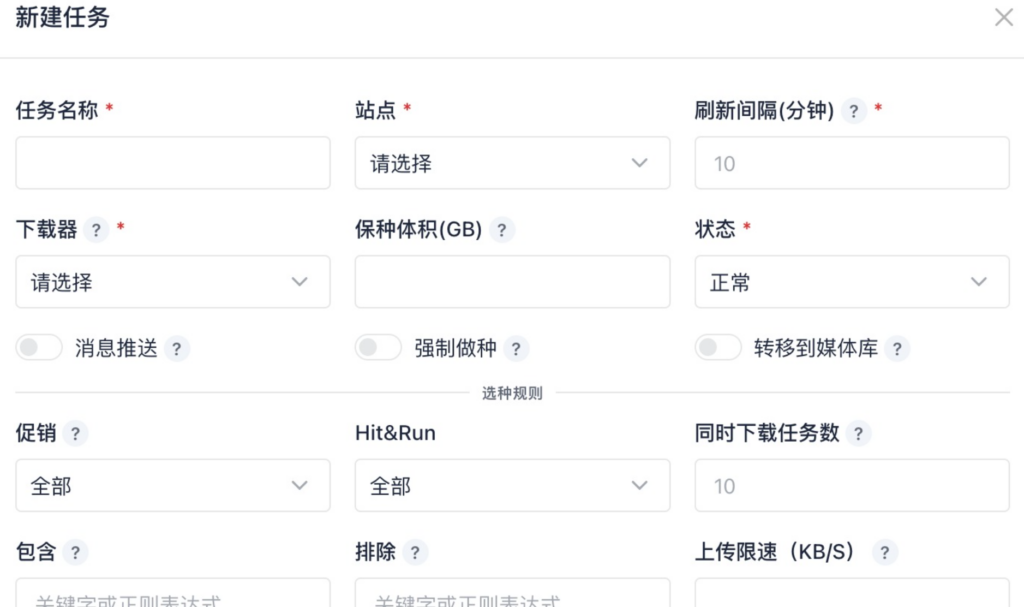Image resolution: width=1024 pixels, height=607 pixels.
Task: Click help icon beside 同时下载任务数
Action: pos(858,434)
